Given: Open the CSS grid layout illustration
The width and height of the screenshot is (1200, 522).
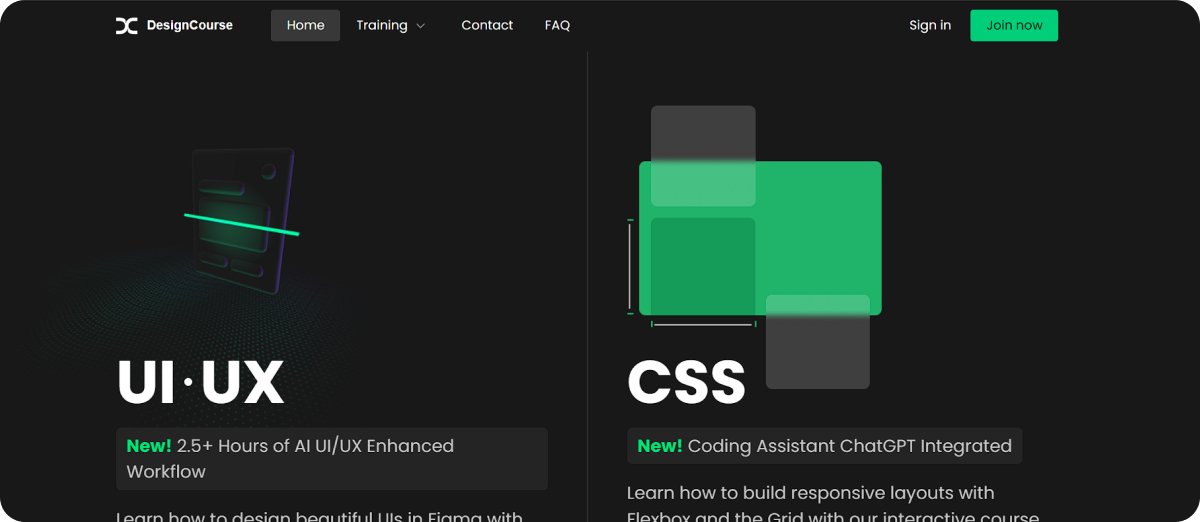Looking at the screenshot, I should (x=755, y=246).
